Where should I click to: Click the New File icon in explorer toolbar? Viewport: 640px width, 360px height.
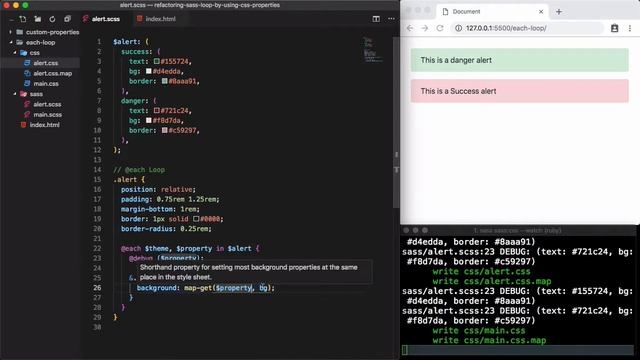[x=23, y=19]
